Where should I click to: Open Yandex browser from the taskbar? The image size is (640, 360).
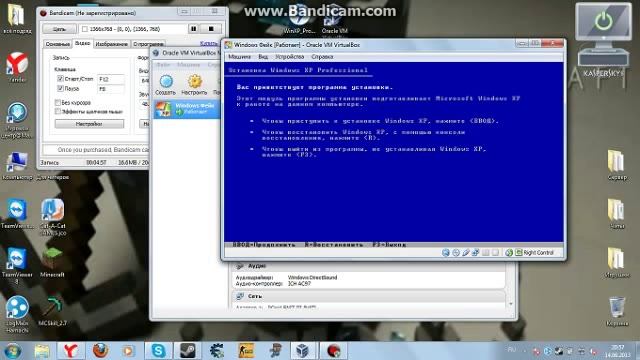[71, 351]
